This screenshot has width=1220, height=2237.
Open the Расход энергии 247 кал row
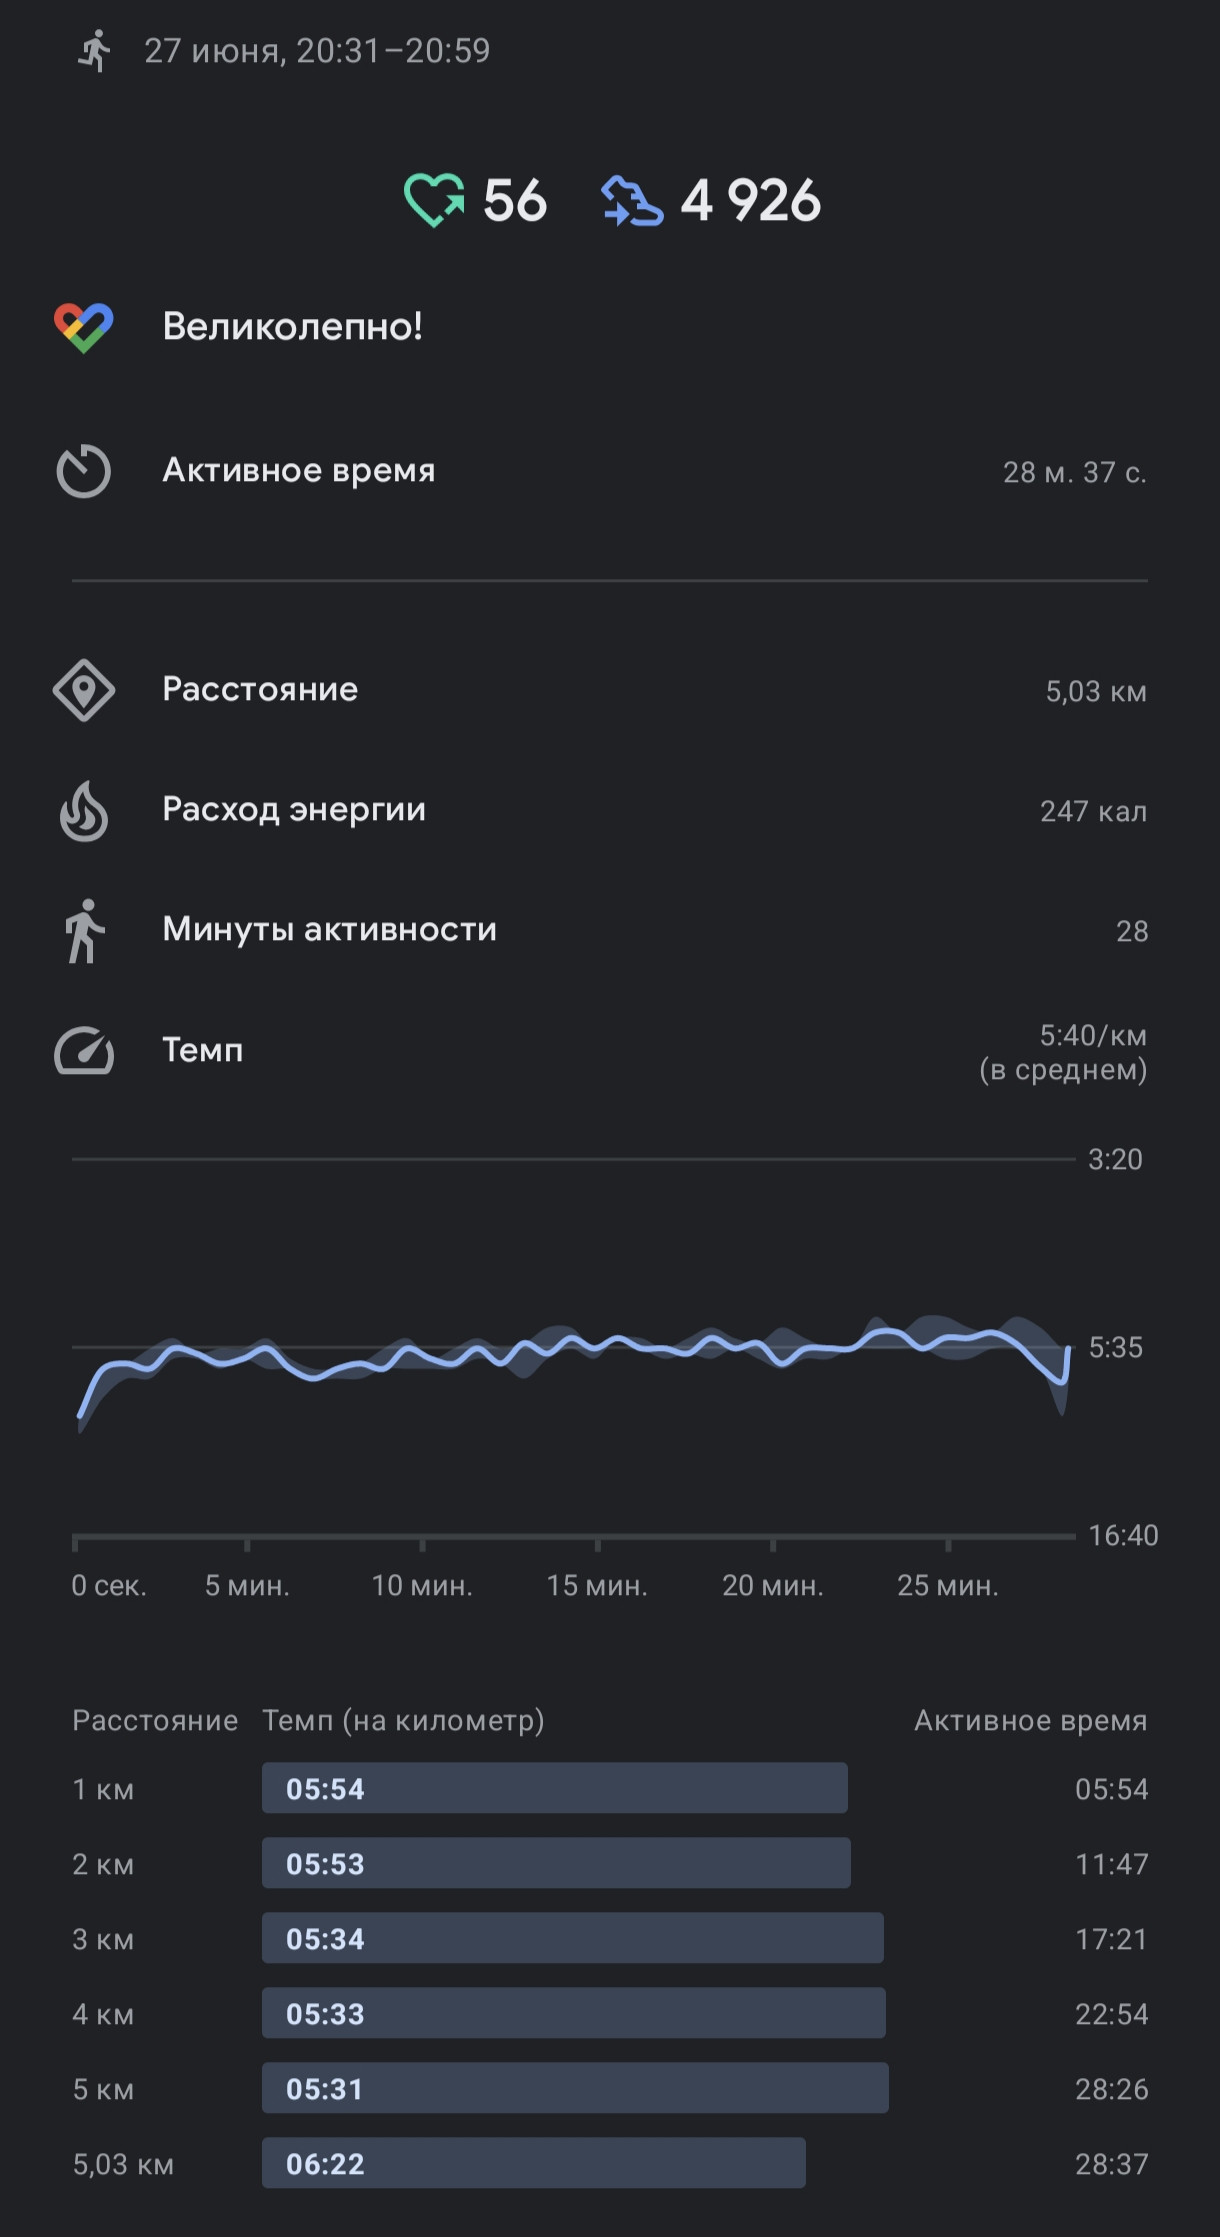pyautogui.click(x=610, y=810)
